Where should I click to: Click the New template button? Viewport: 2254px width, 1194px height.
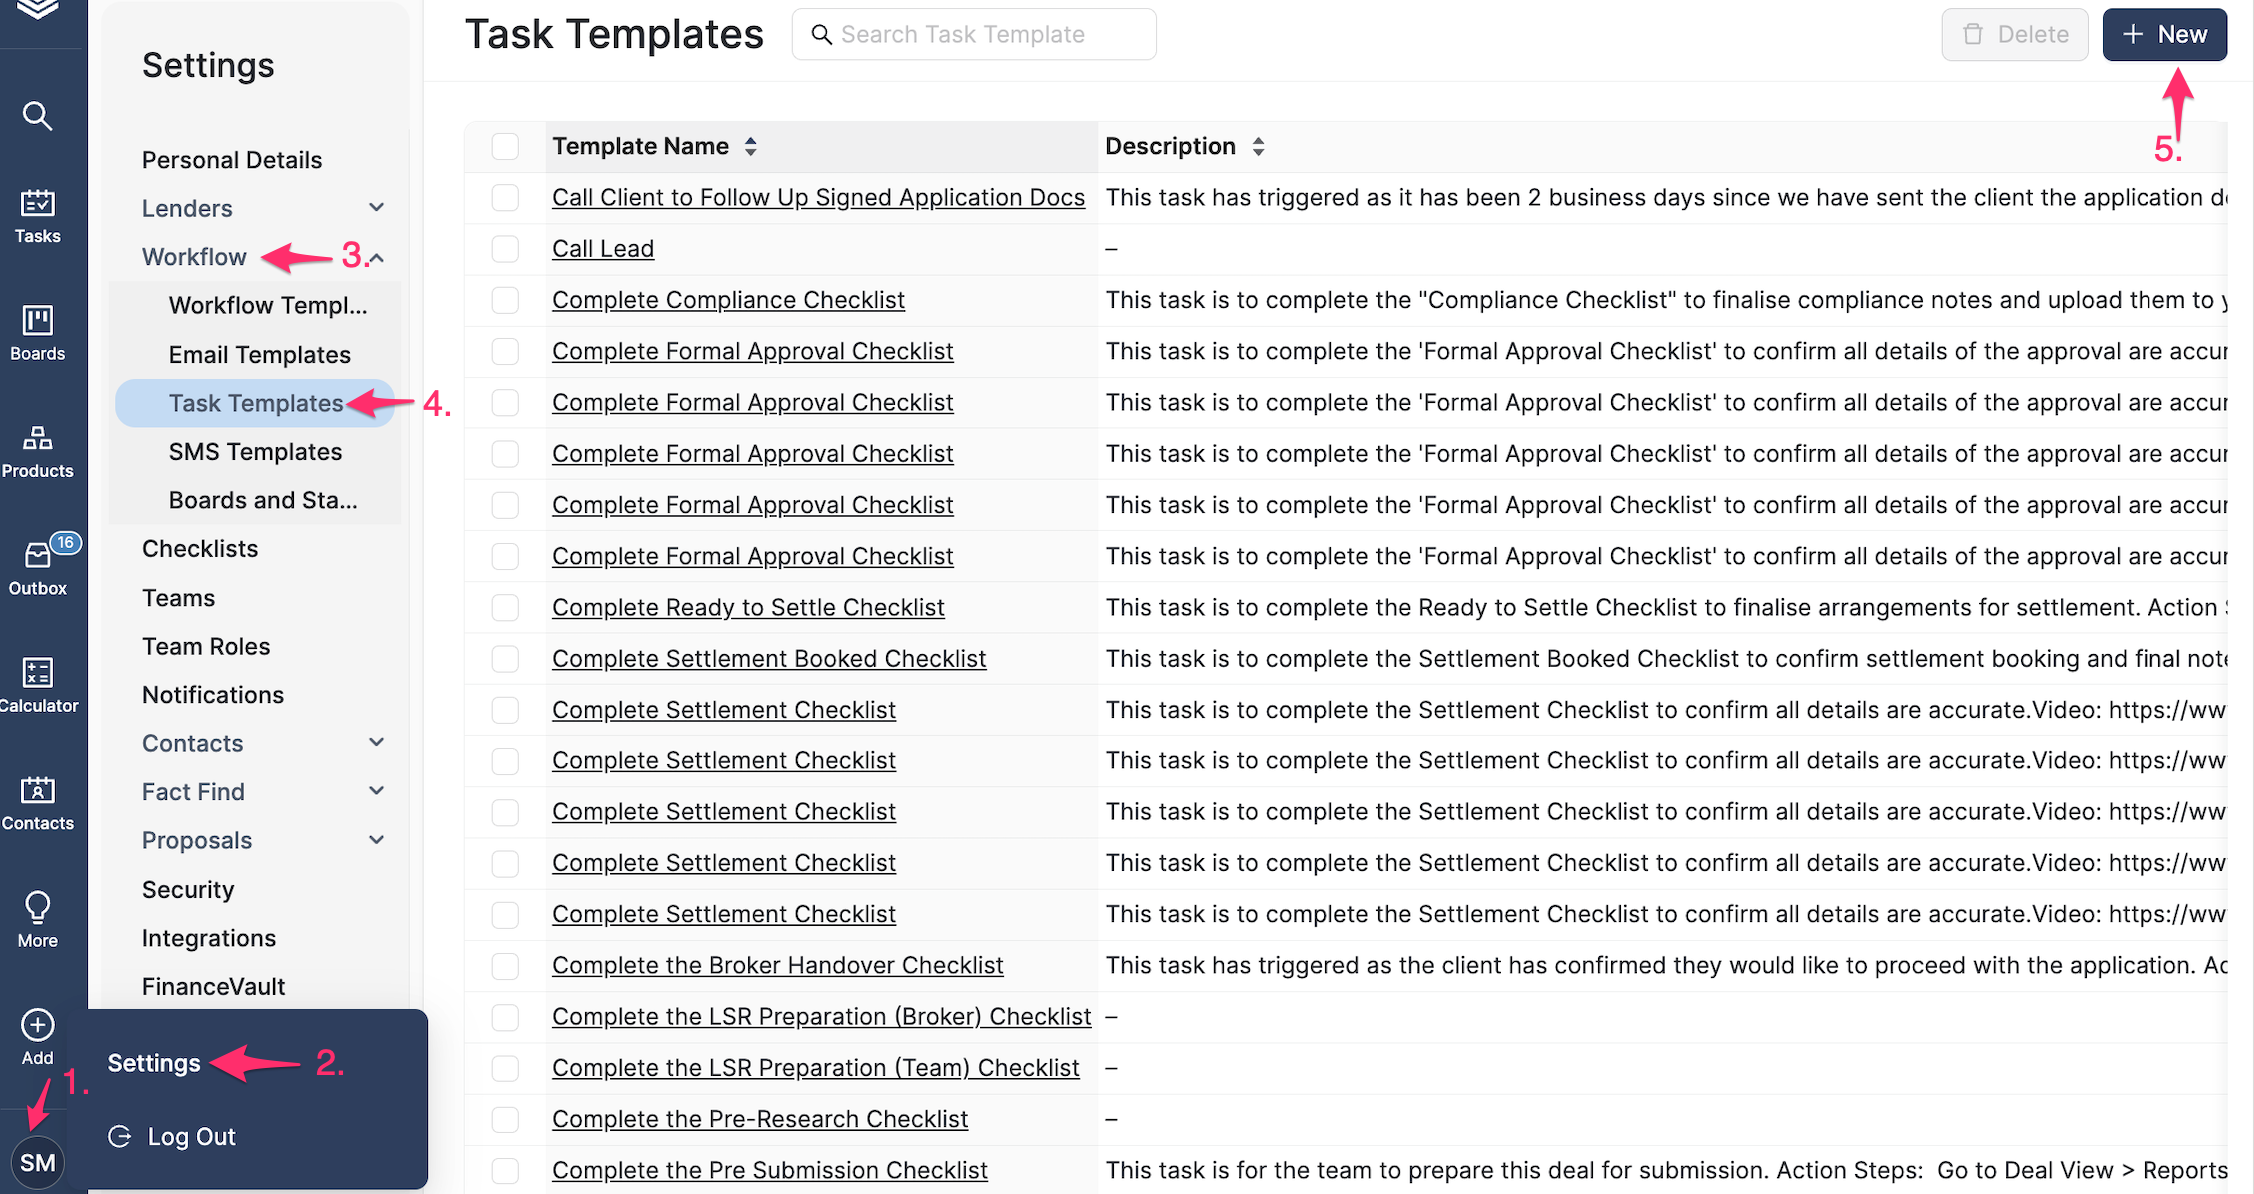click(x=2164, y=34)
